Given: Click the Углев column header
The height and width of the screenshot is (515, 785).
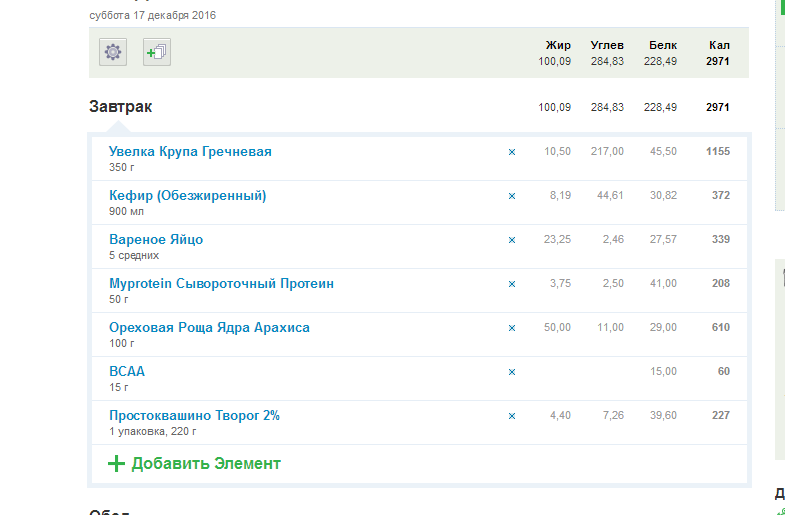Looking at the screenshot, I should [607, 46].
